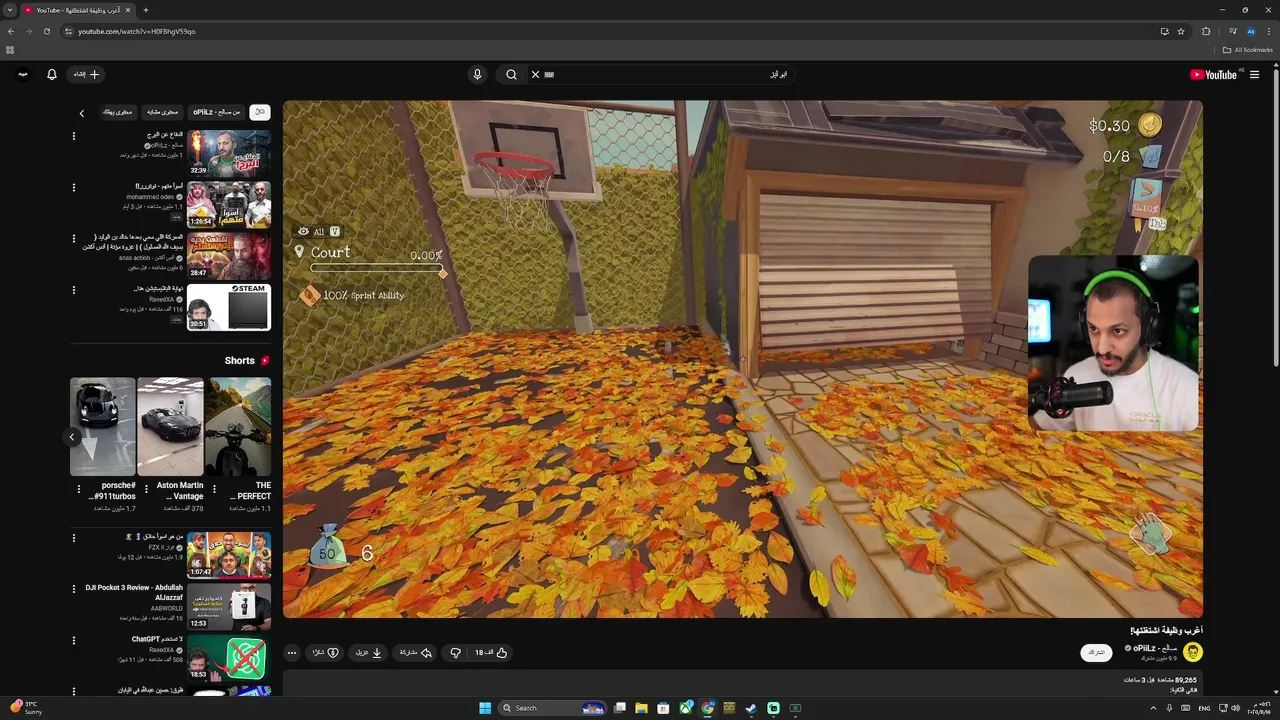Screen dimensions: 1280x720
Task: Bookmark this page with star icon
Action: tap(1181, 31)
